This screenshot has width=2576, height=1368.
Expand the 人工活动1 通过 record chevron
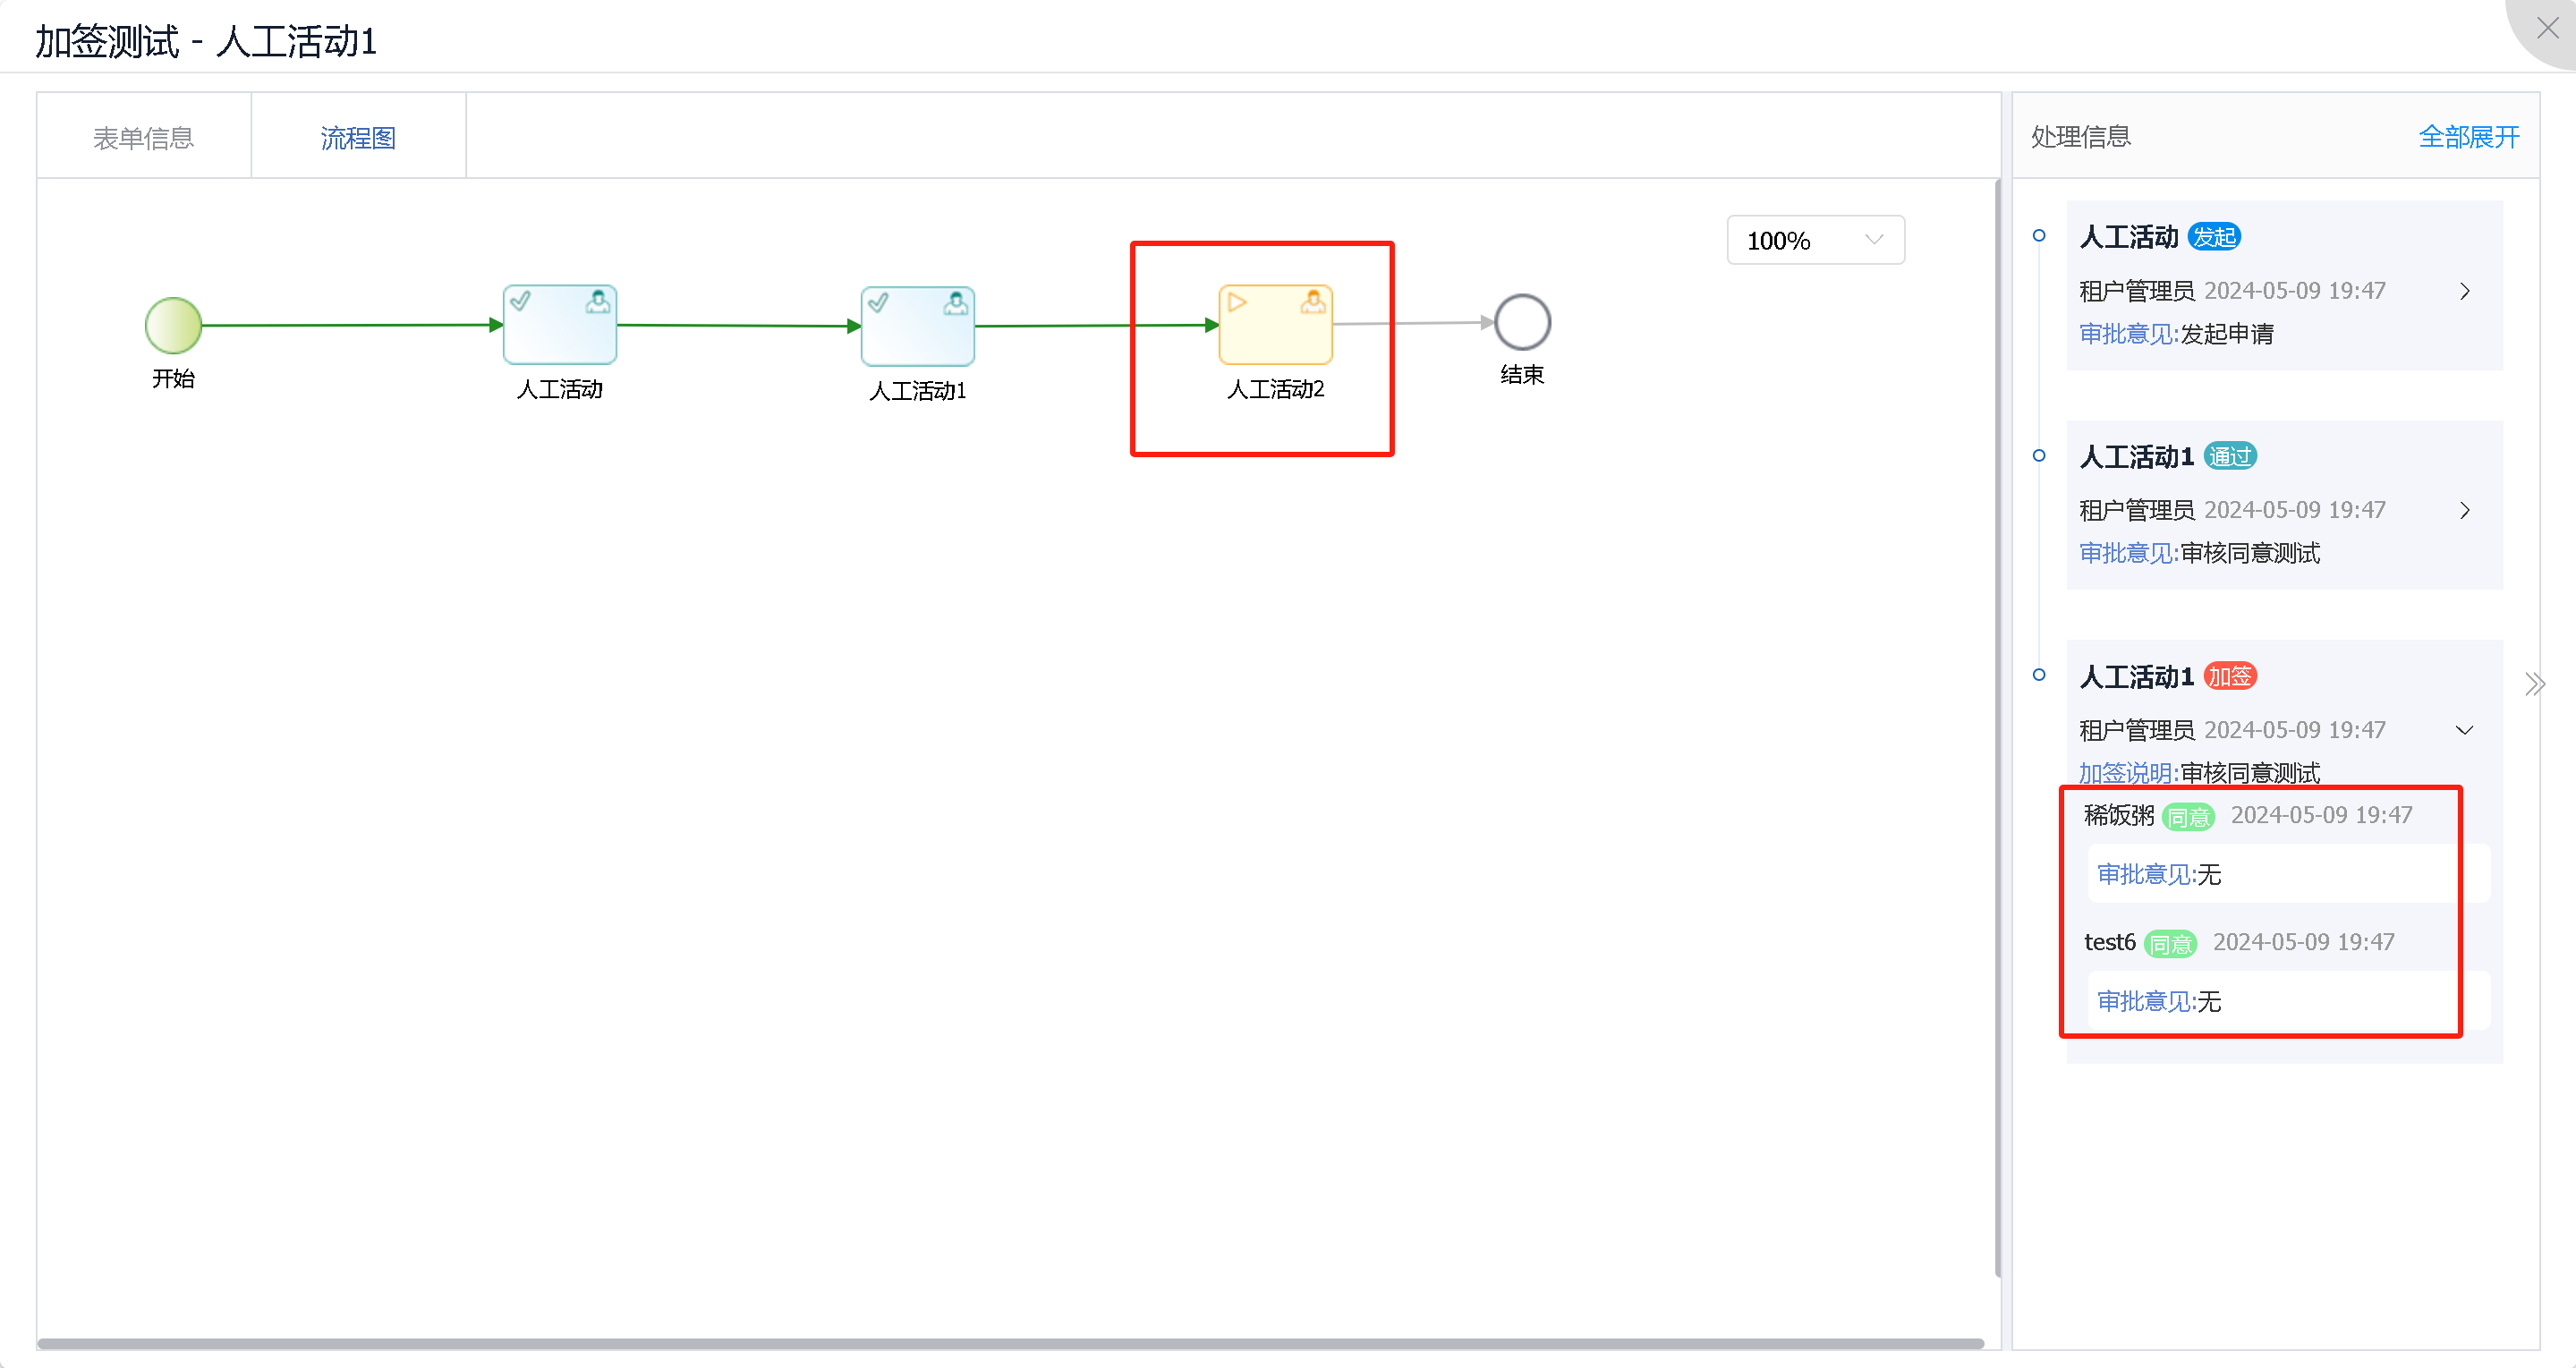pos(2464,511)
